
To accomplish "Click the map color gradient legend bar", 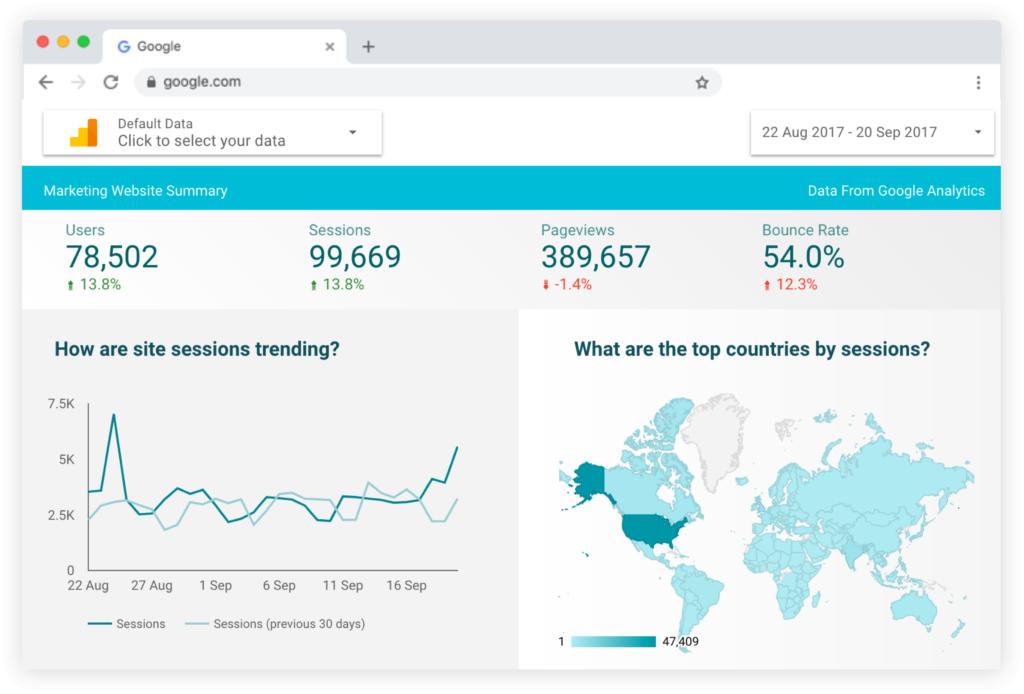I will tap(614, 641).
